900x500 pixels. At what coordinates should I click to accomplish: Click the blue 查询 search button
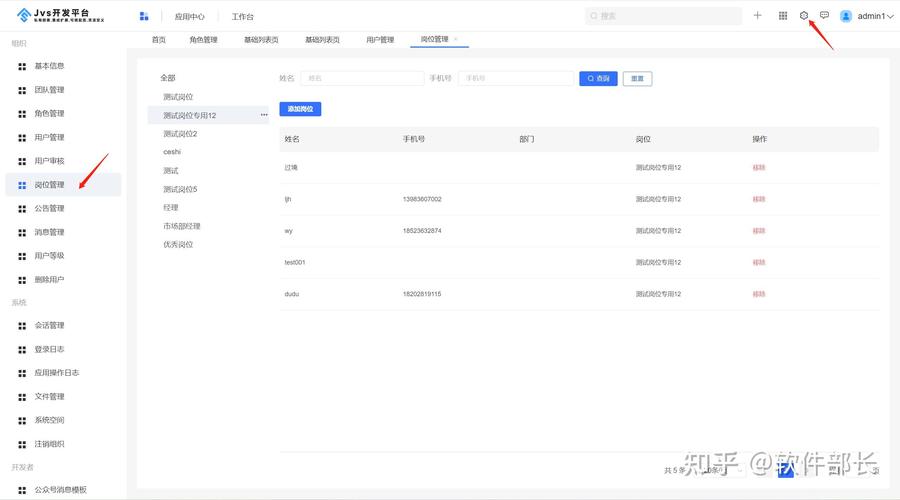(598, 79)
